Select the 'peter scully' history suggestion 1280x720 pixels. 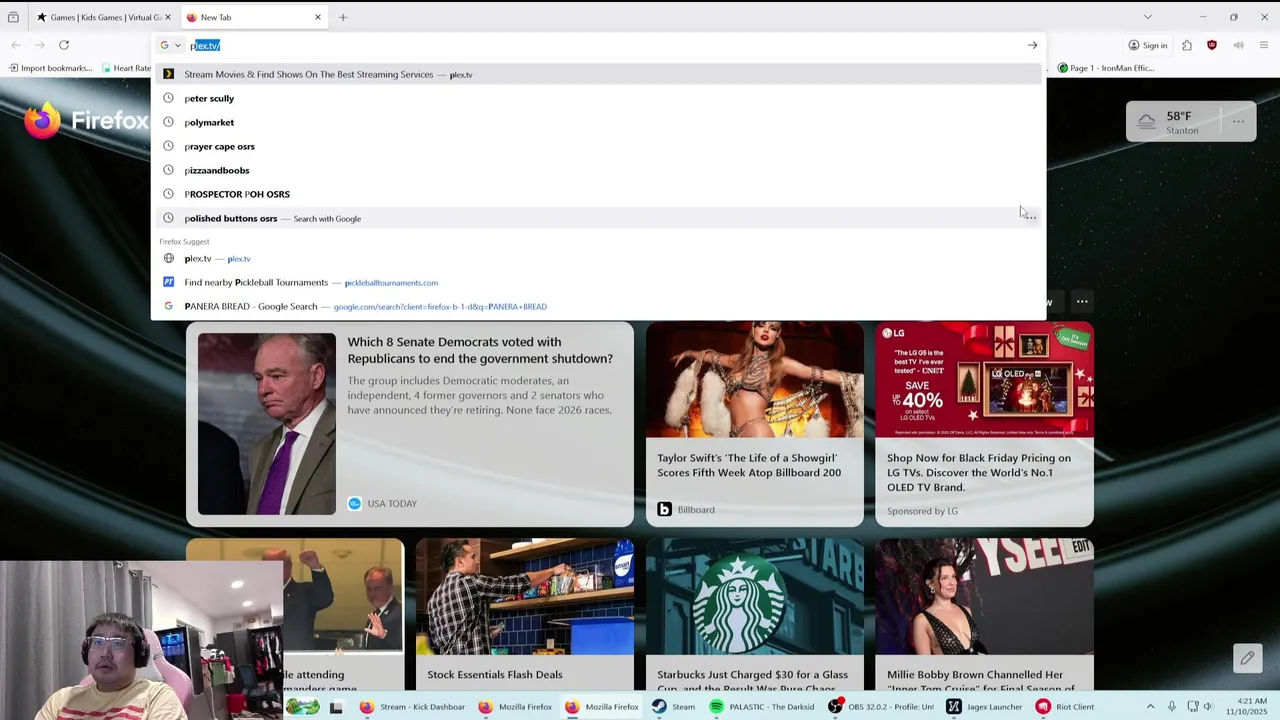598,98
